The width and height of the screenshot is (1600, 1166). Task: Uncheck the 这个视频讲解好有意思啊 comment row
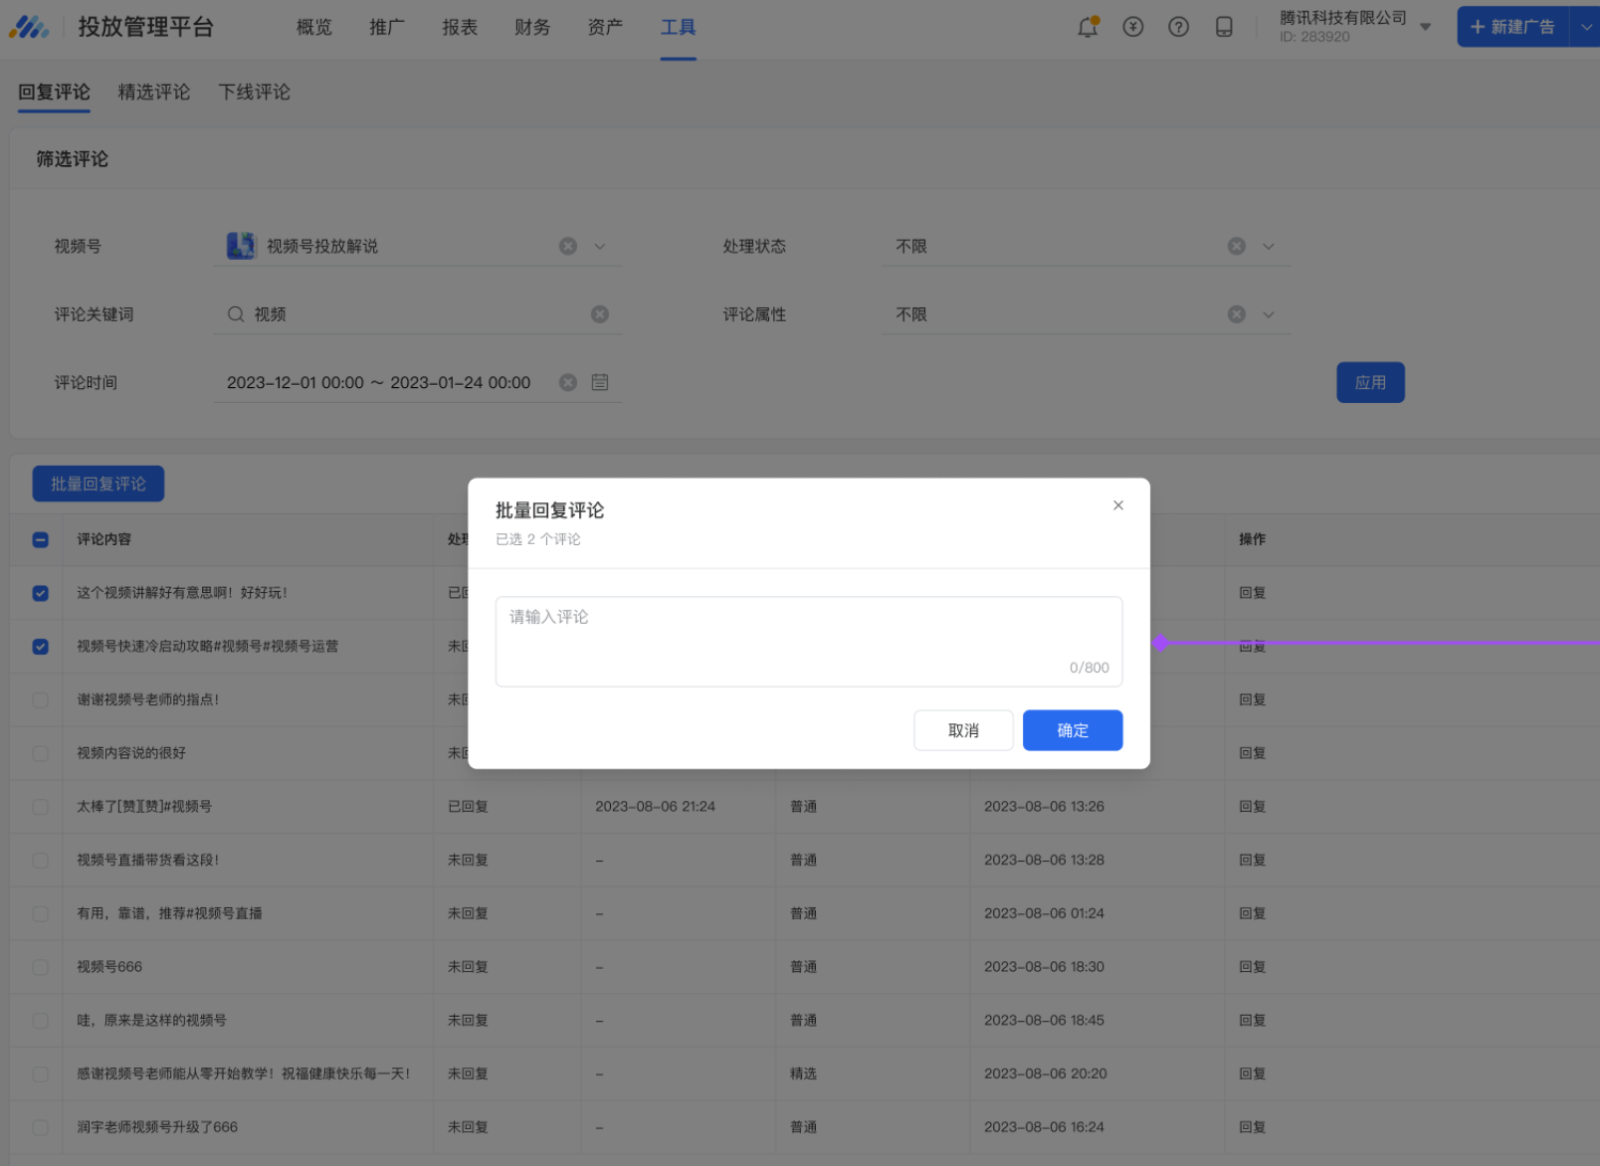tap(40, 593)
